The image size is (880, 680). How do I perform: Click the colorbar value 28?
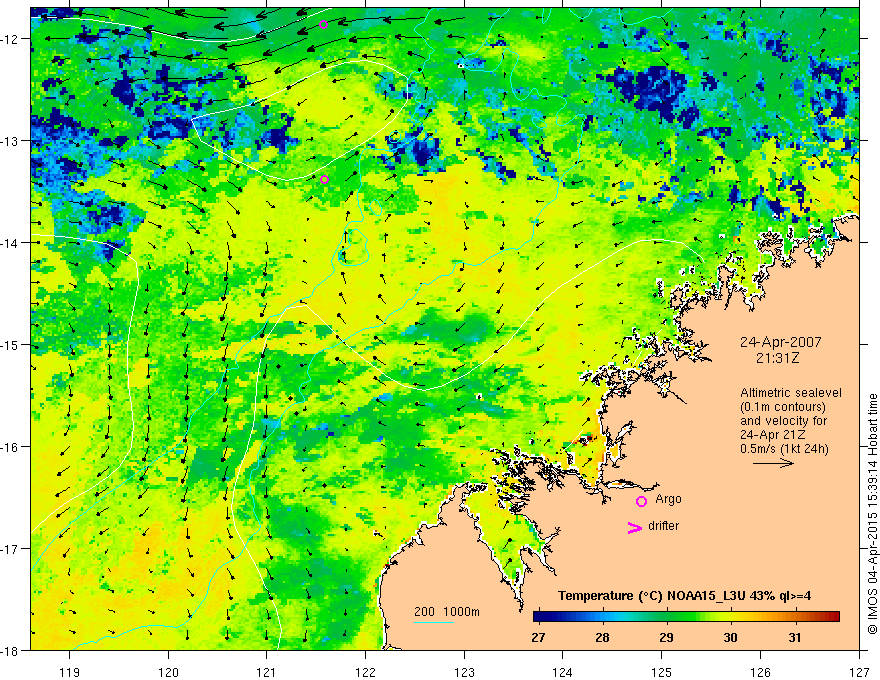click(602, 638)
